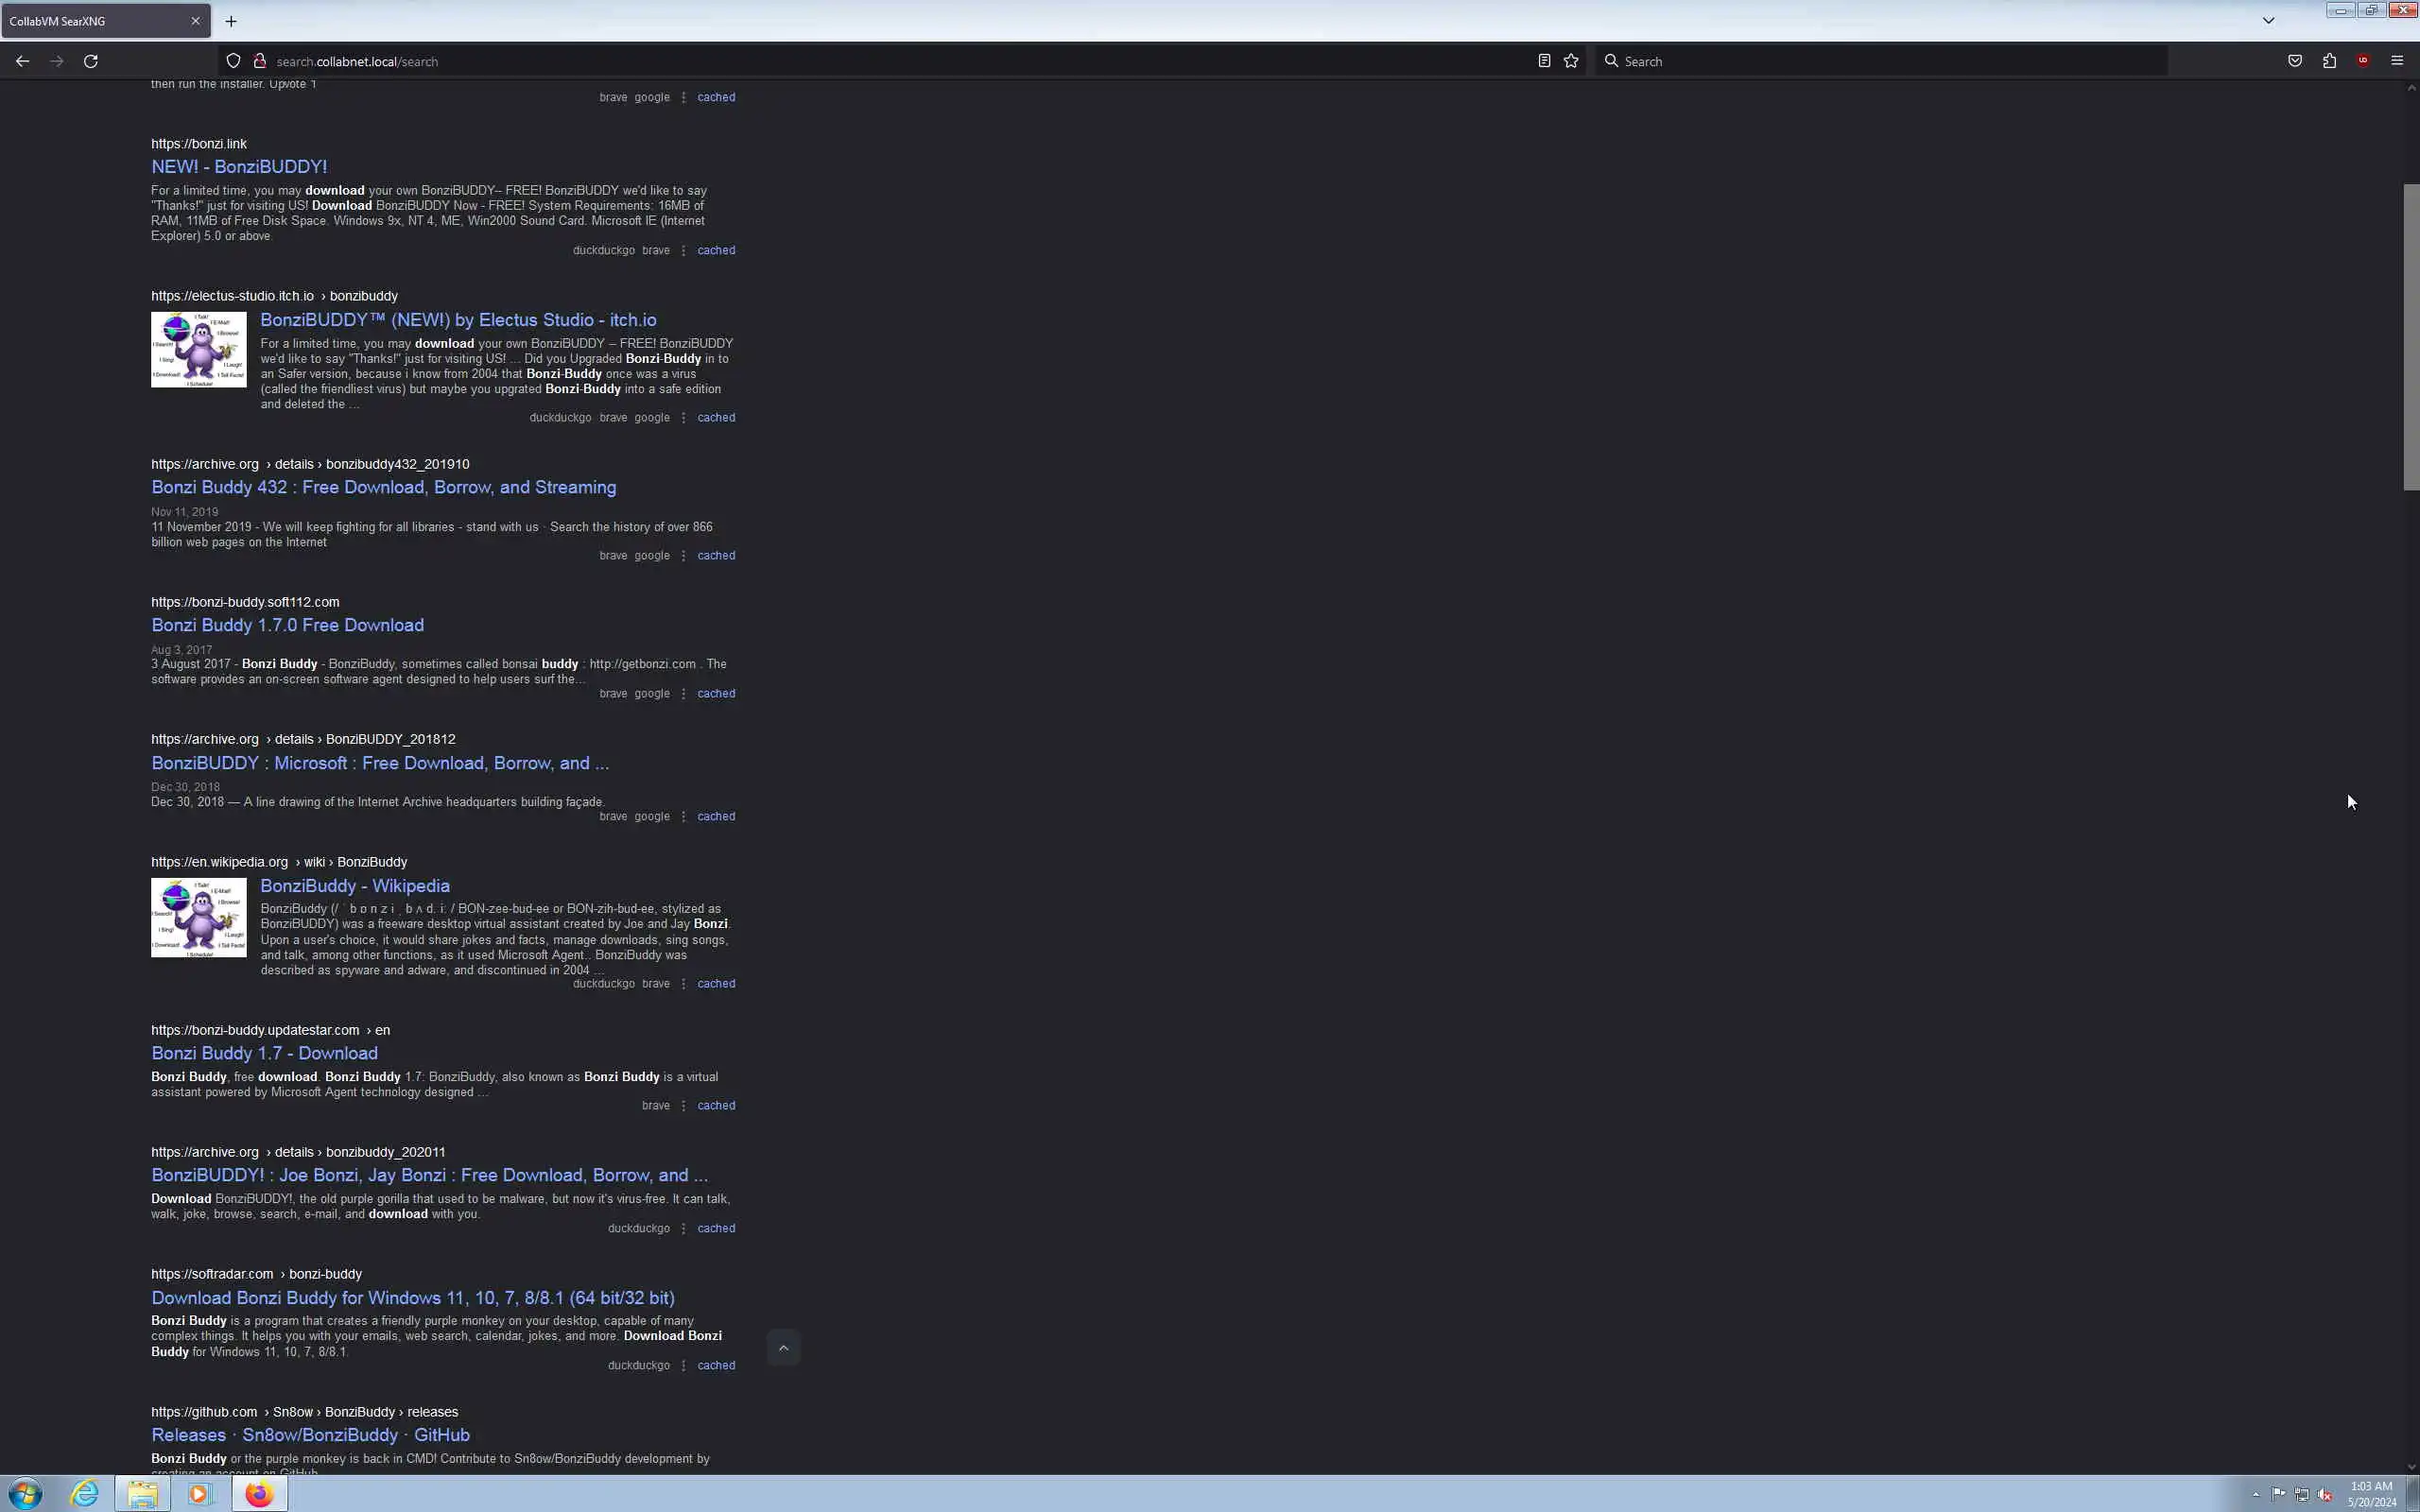This screenshot has height=1512, width=2420.
Task: Click the Save to Pocket icon
Action: click(x=2295, y=61)
